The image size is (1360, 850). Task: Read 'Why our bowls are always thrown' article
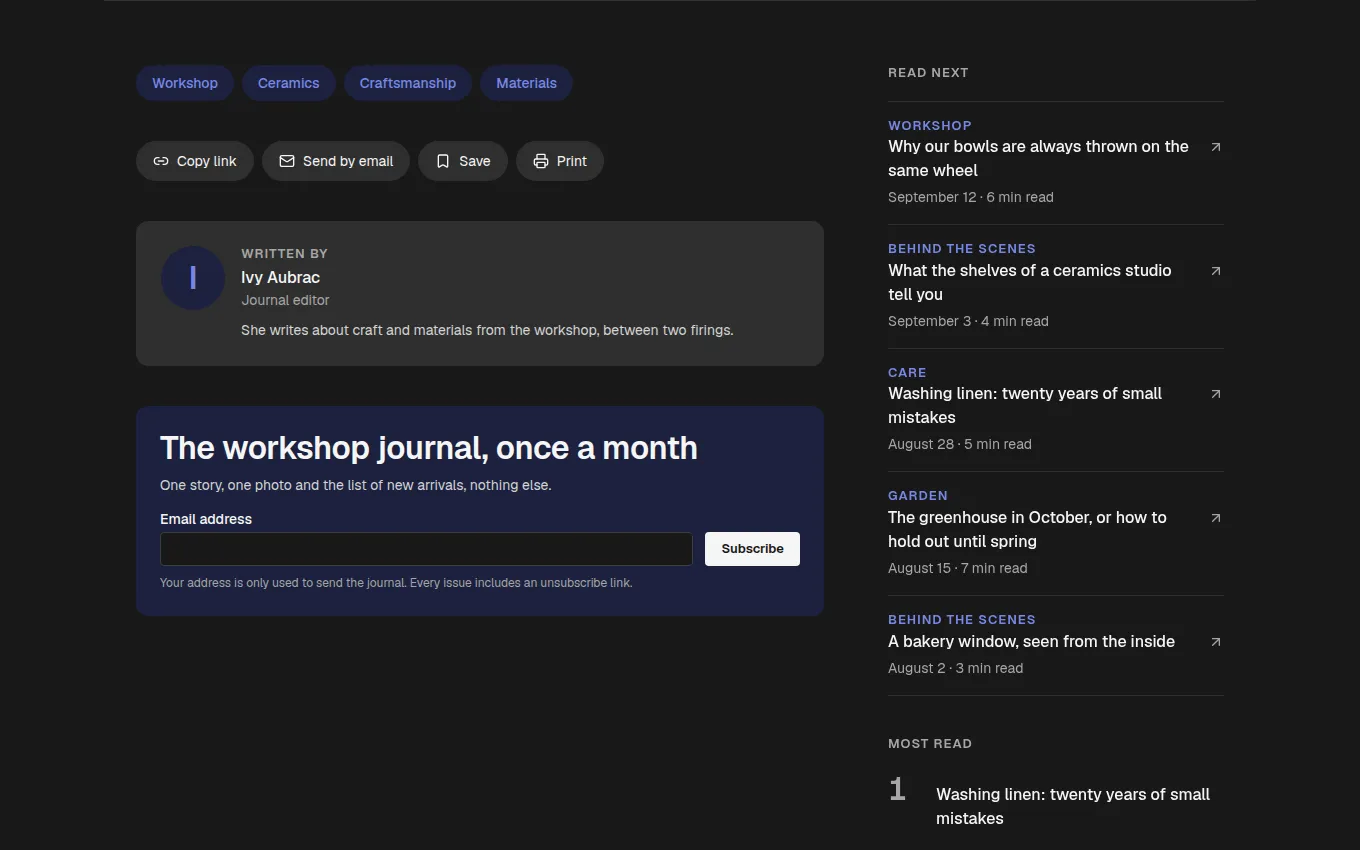1038,158
